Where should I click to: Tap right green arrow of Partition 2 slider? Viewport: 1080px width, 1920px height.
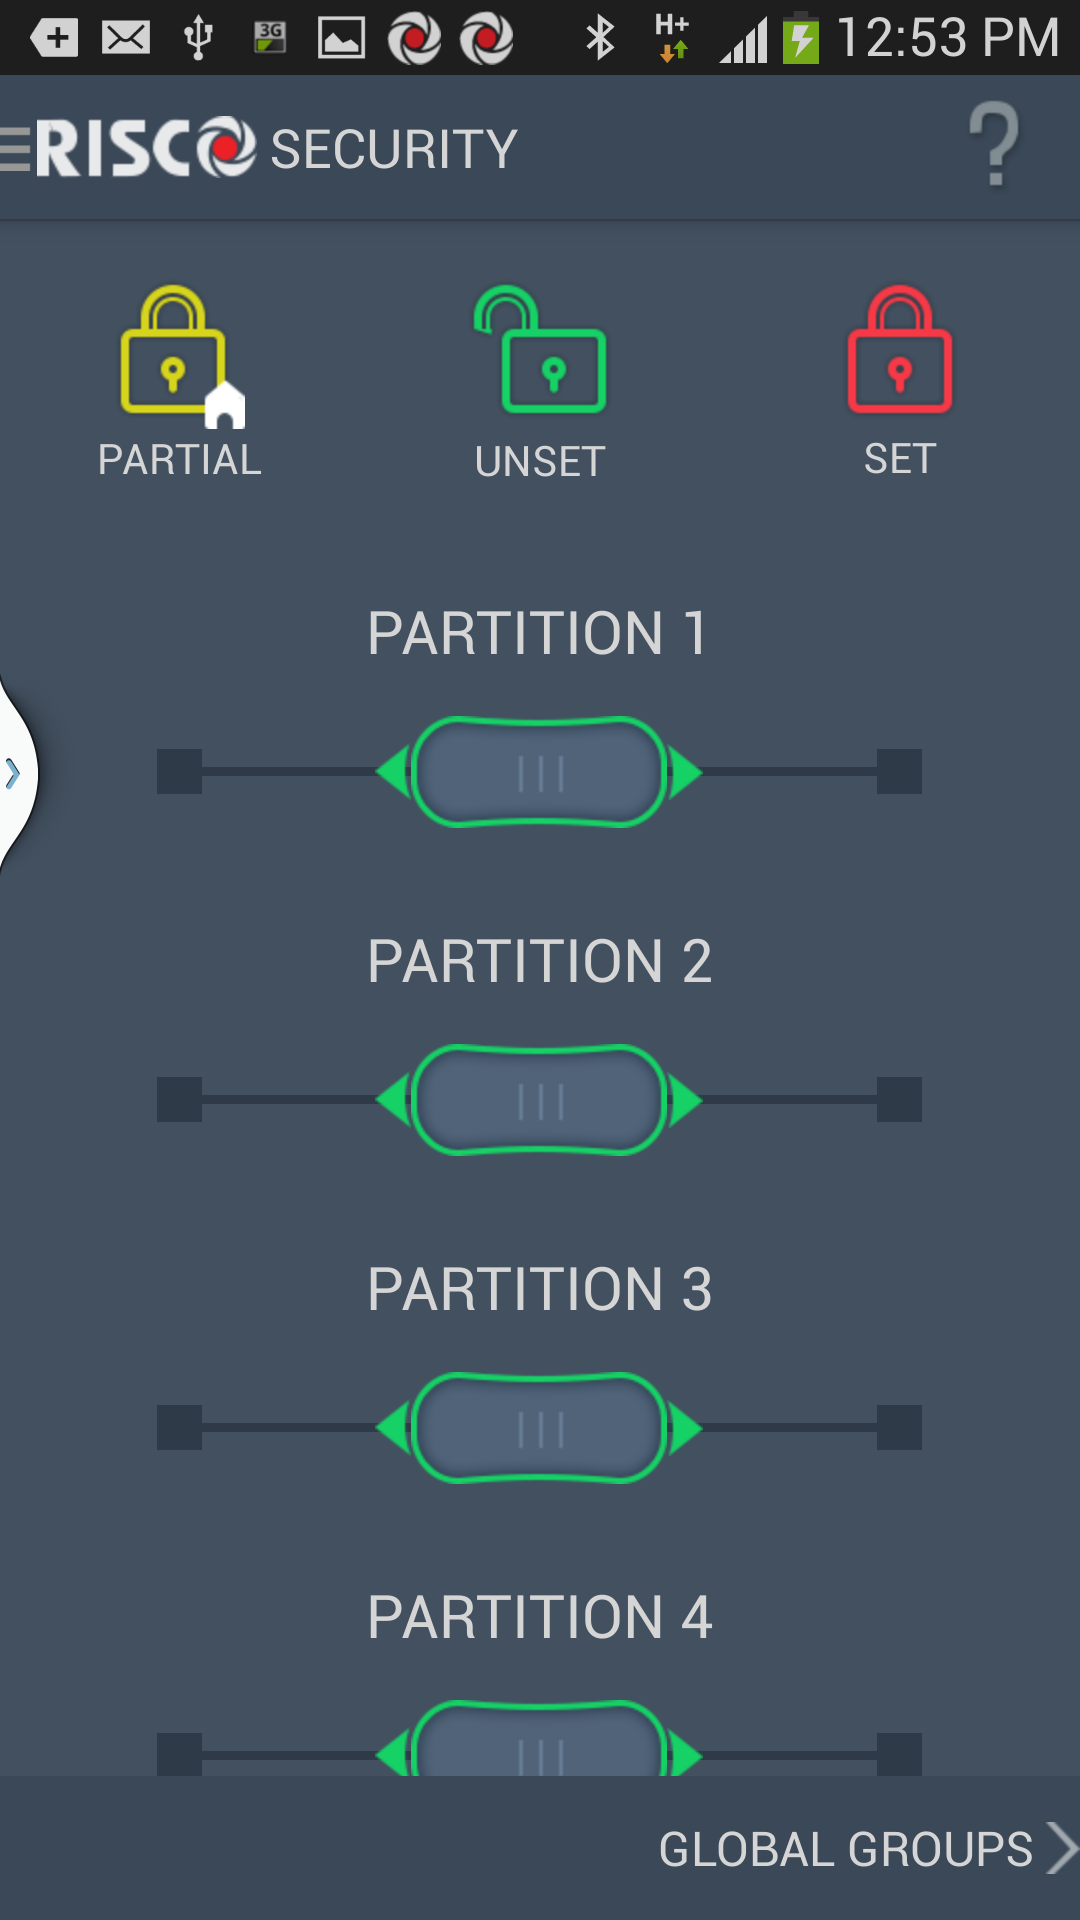(686, 1100)
